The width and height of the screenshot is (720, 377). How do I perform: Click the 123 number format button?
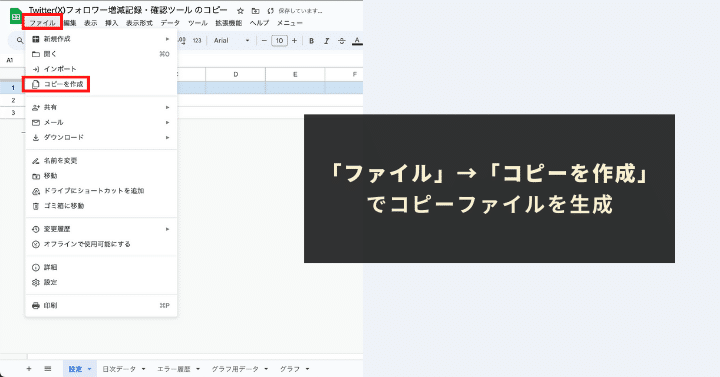[x=197, y=40]
